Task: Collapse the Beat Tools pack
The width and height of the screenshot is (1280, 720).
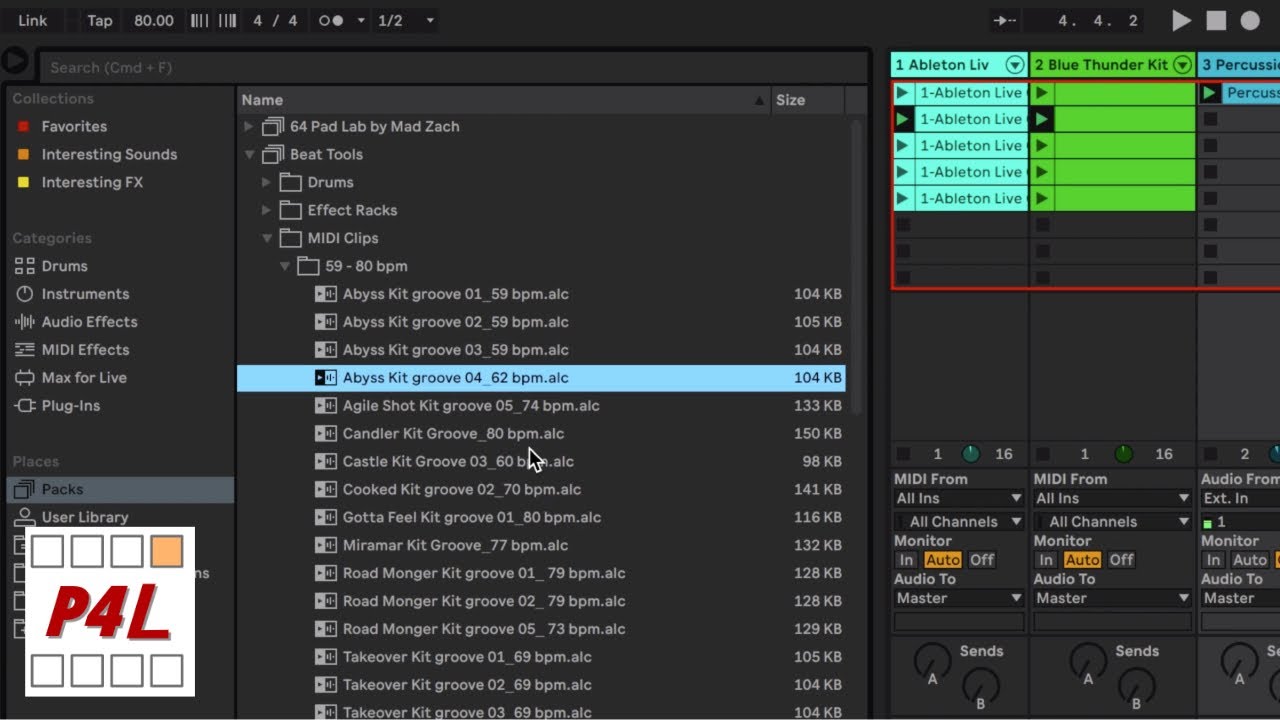Action: click(249, 155)
